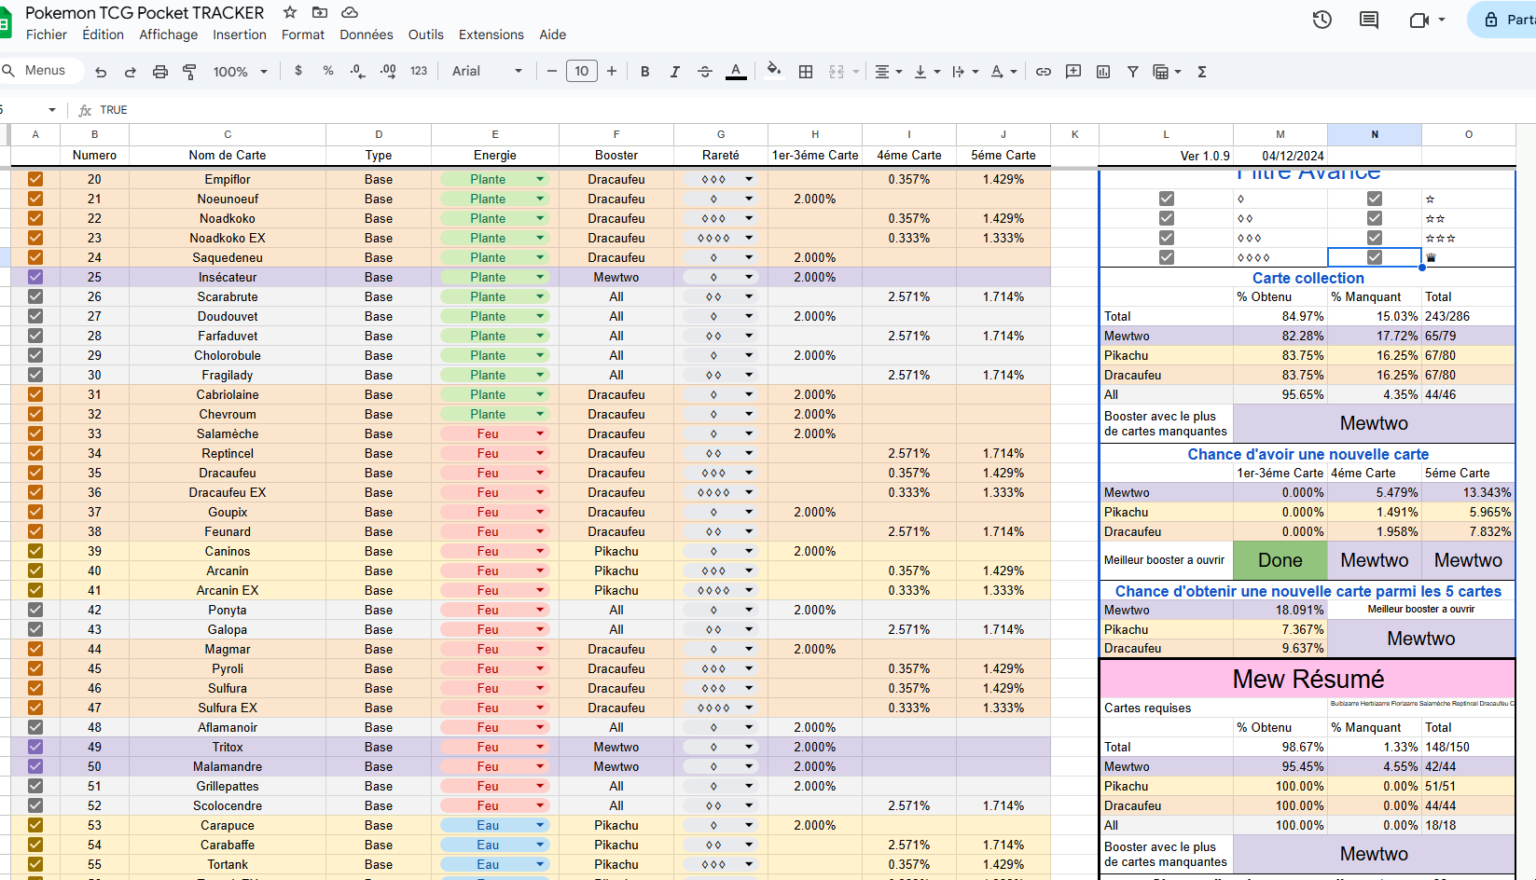Pick a fill color from paint bucket
The width and height of the screenshot is (1536, 880).
(x=773, y=71)
